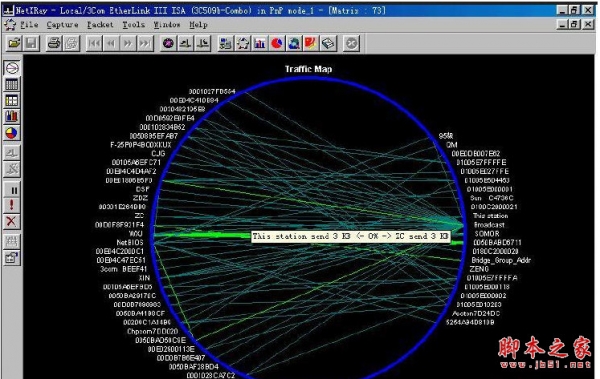Viewport: 600px width, 379px height.
Task: Select the '0050BABD6711' address label
Action: point(497,242)
